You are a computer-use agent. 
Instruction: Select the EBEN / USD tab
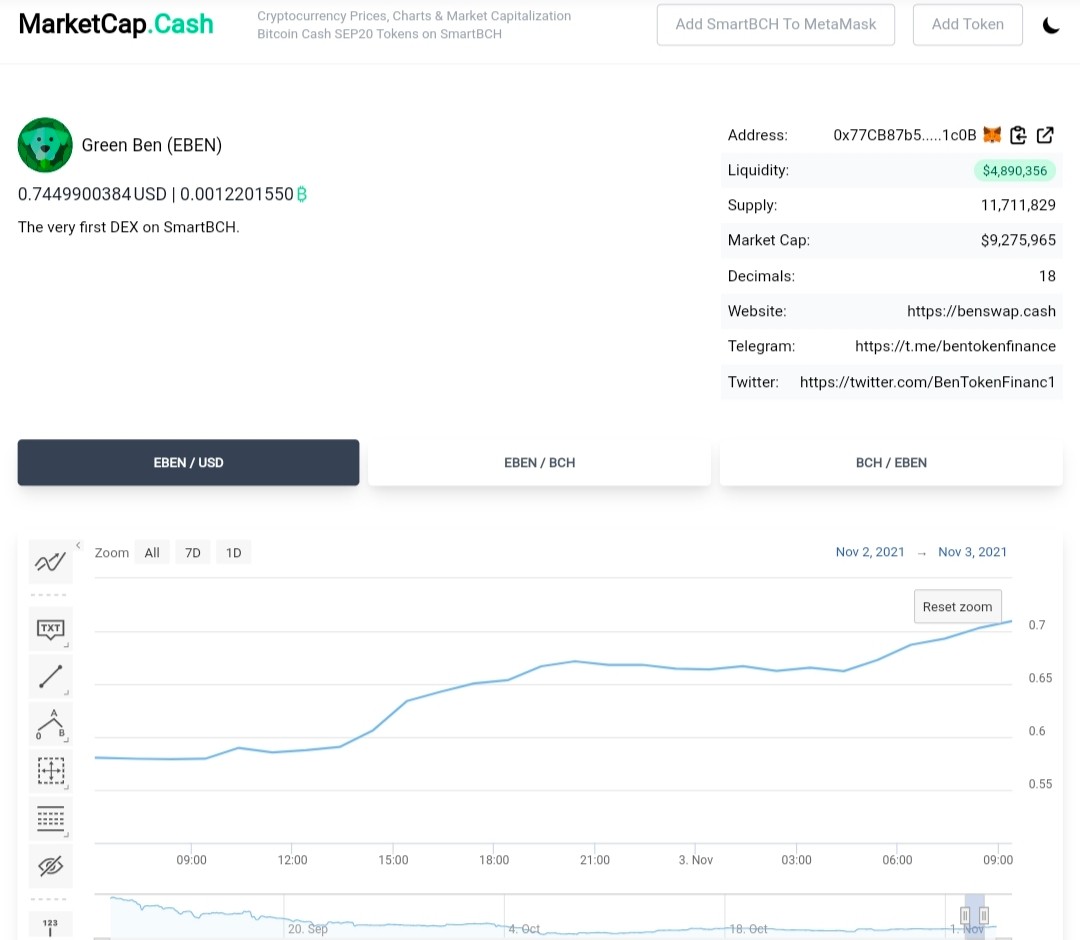[x=188, y=463]
